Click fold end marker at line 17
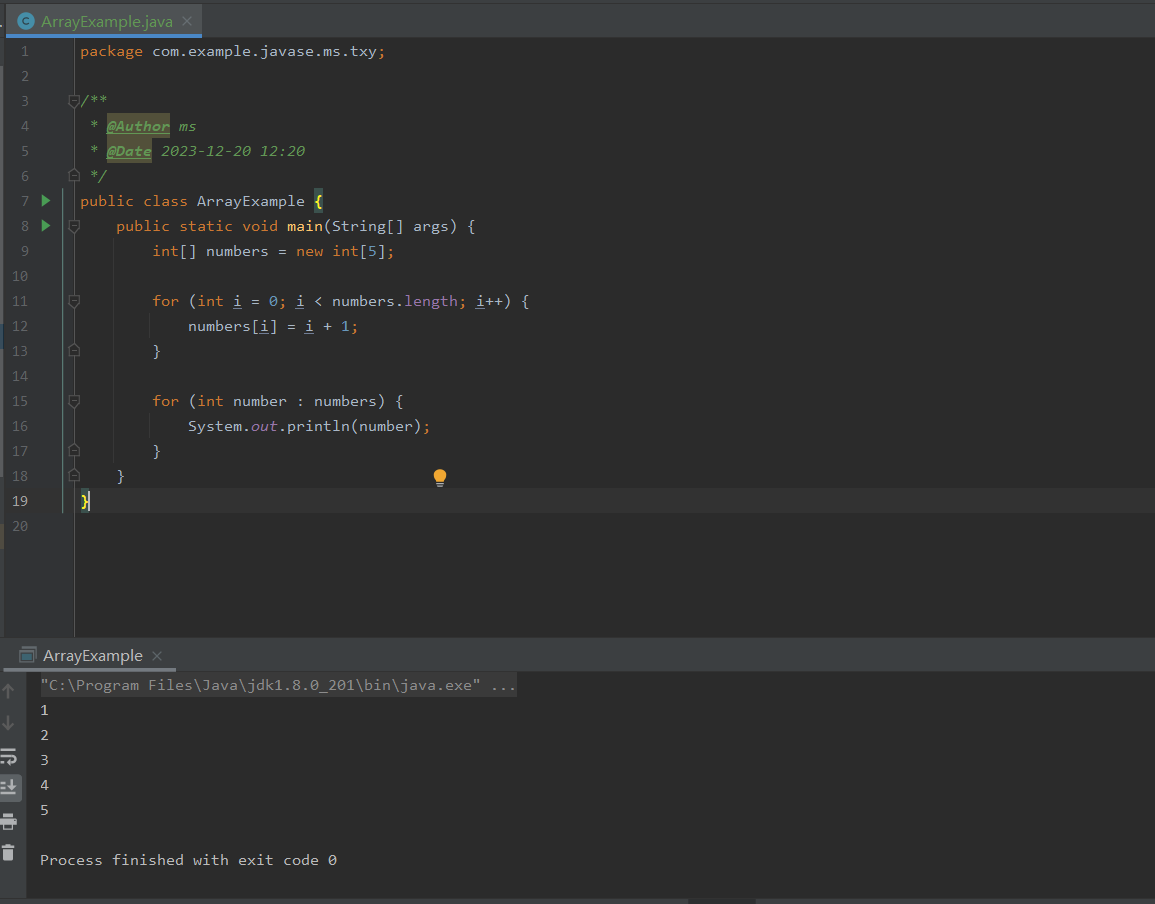Image resolution: width=1155 pixels, height=904 pixels. 74,450
